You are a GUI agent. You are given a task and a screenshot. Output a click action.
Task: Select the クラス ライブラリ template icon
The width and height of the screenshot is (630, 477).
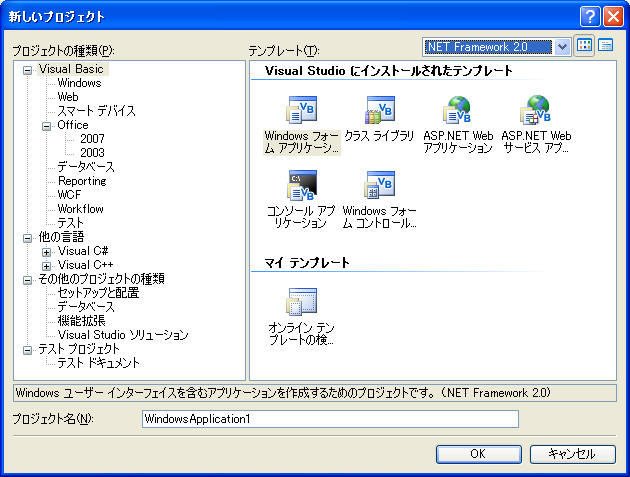pos(380,110)
